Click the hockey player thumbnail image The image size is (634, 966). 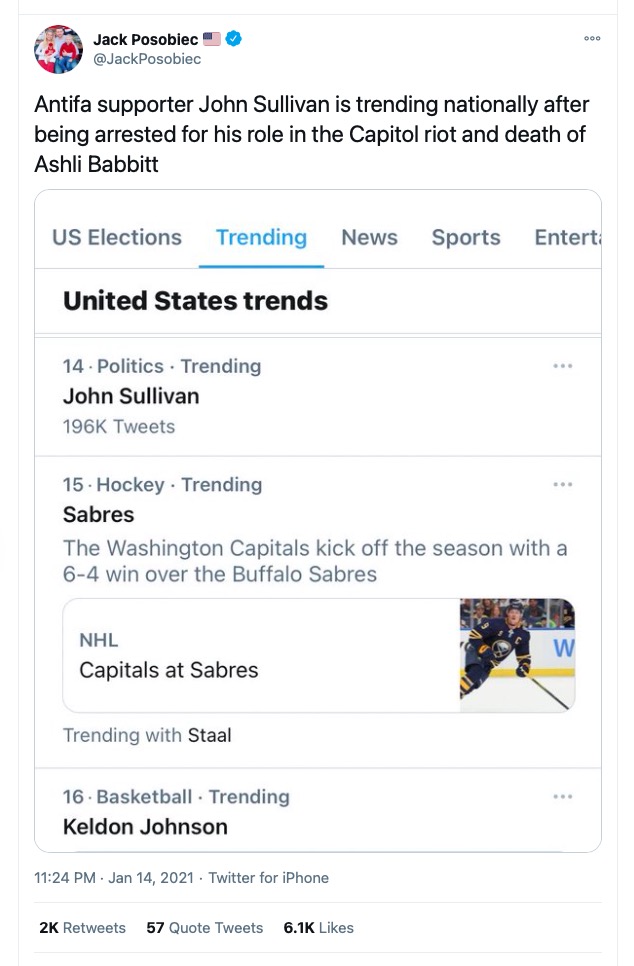point(517,655)
